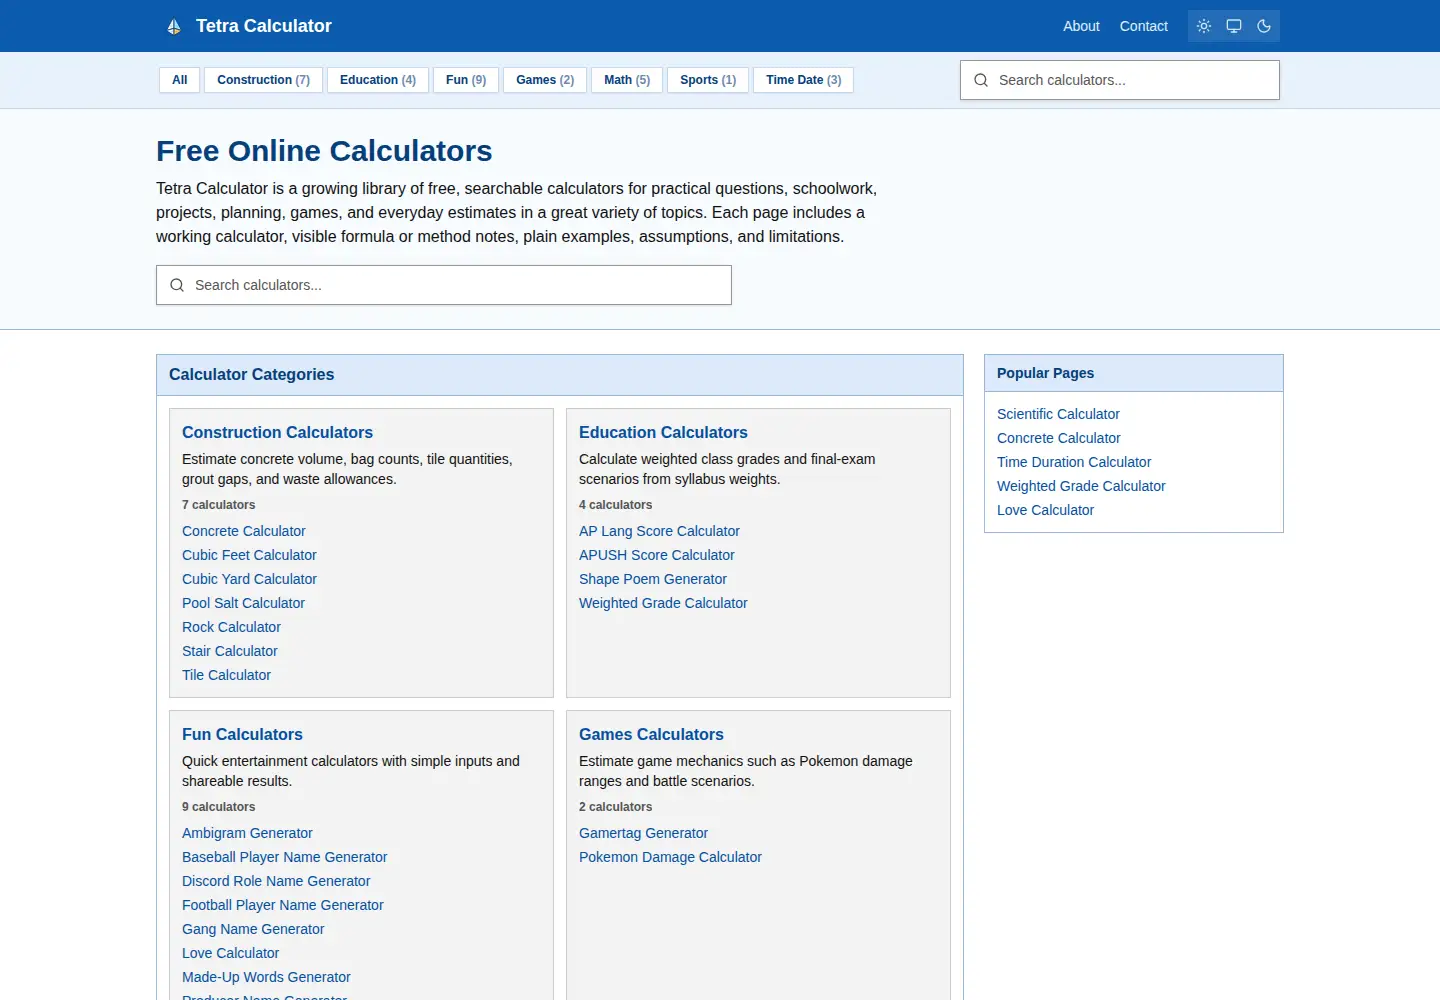Open Scientific Calculator in Popular Pages
Screen dimensions: 1440x1000
[1058, 414]
